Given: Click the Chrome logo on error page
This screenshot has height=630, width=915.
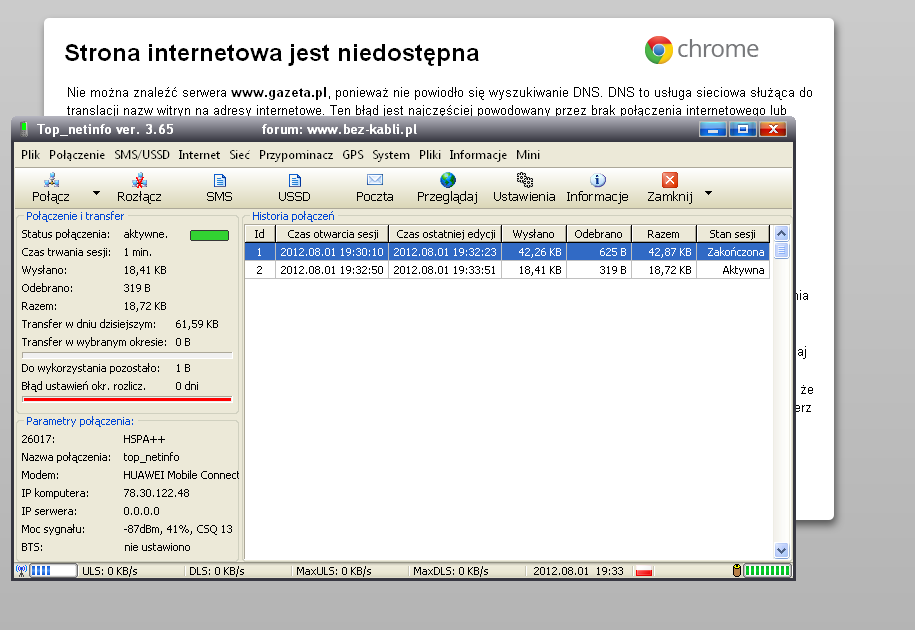Looking at the screenshot, I should (659, 50).
